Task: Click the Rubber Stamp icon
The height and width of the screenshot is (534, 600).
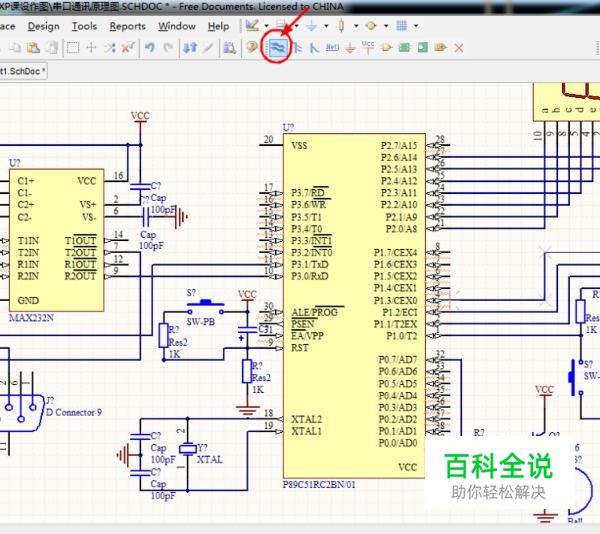Action: 52,48
